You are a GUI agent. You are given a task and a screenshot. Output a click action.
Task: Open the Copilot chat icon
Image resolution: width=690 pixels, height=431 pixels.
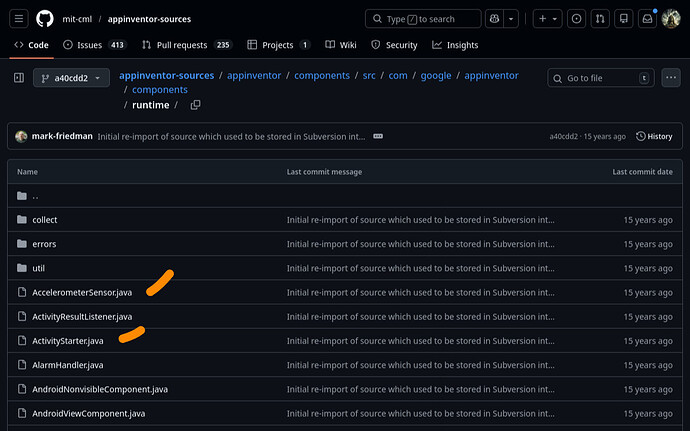pos(494,19)
